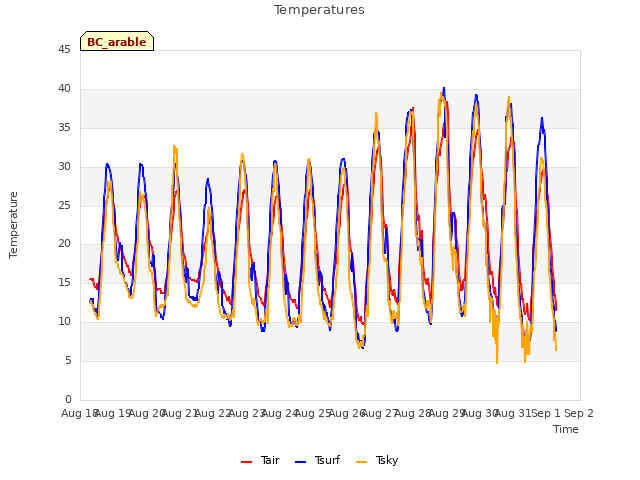Click the 0 y-axis tick label
Viewport: 640px width, 480px height.
(x=68, y=399)
